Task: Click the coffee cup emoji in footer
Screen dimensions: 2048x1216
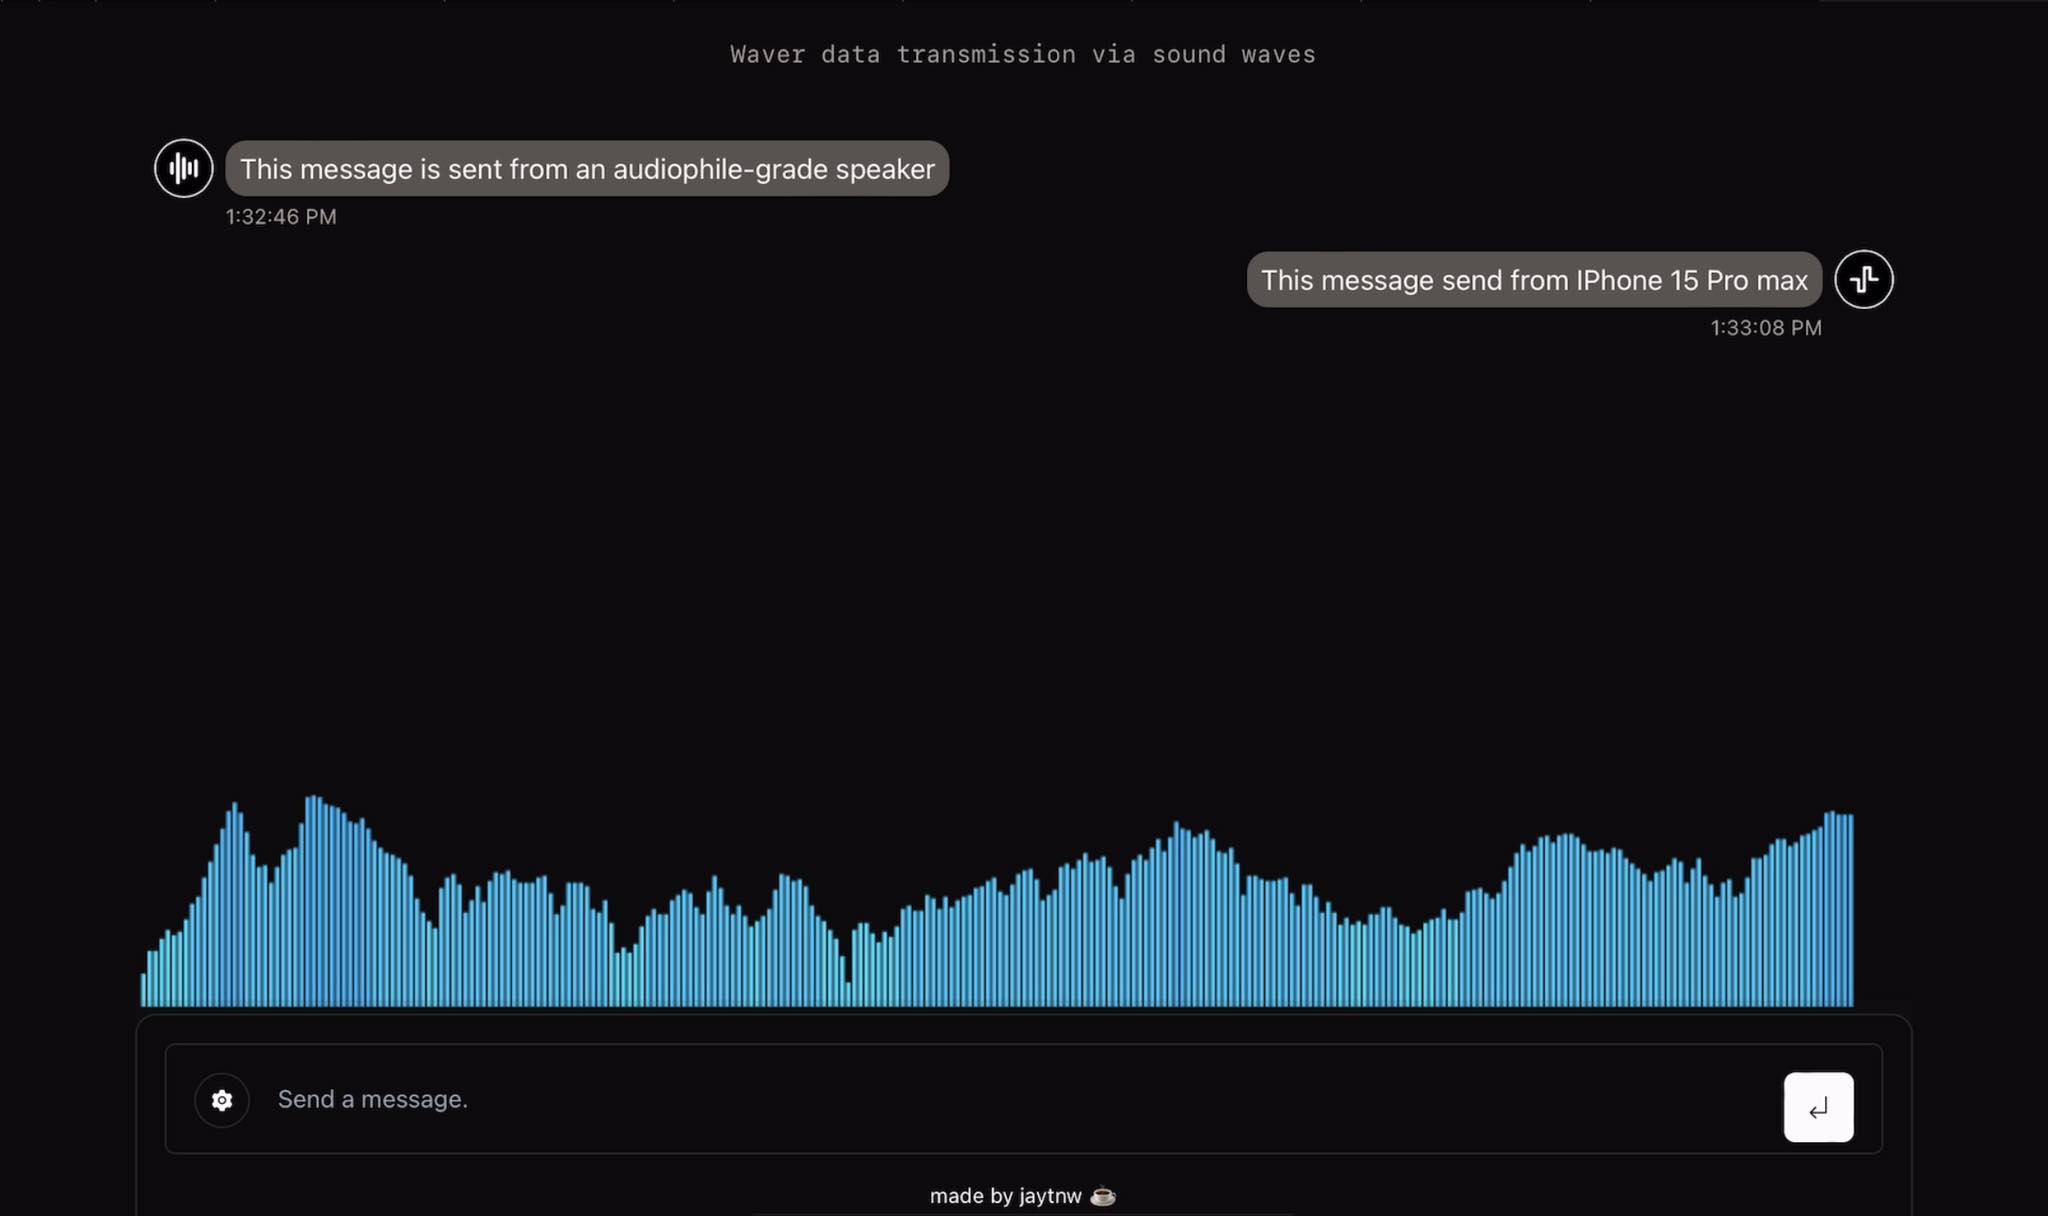Action: click(1102, 1196)
